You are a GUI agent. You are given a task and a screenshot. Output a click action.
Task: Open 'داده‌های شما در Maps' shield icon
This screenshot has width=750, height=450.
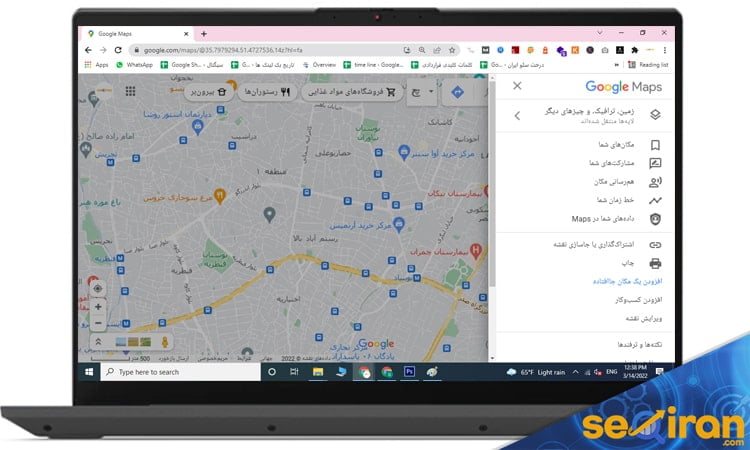655,219
